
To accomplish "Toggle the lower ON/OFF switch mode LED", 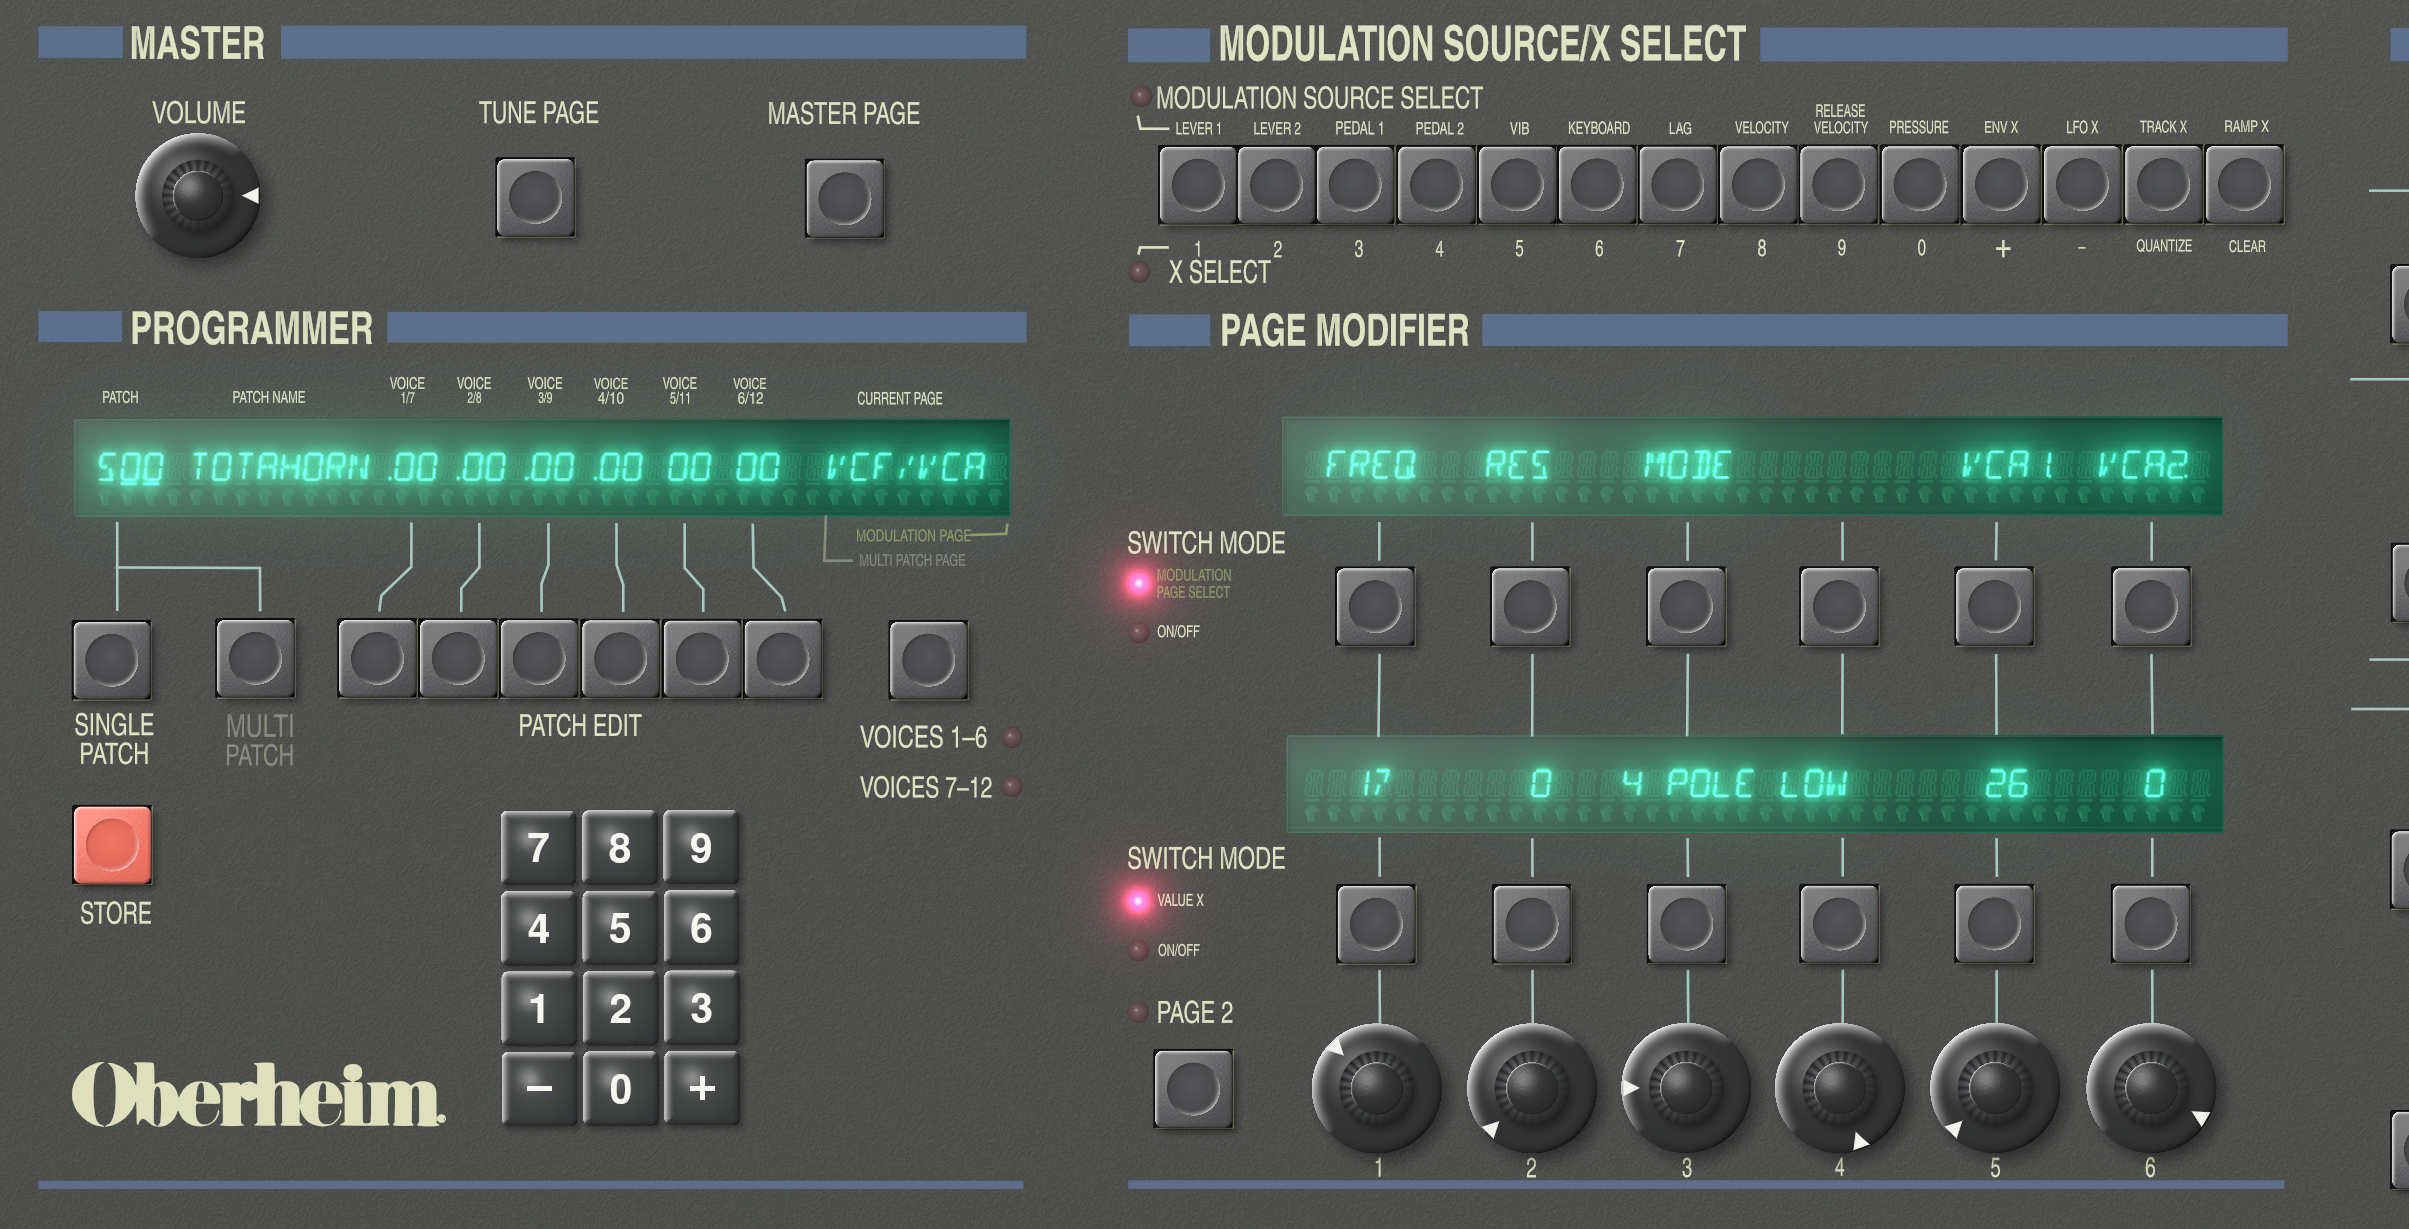I will click(1138, 949).
